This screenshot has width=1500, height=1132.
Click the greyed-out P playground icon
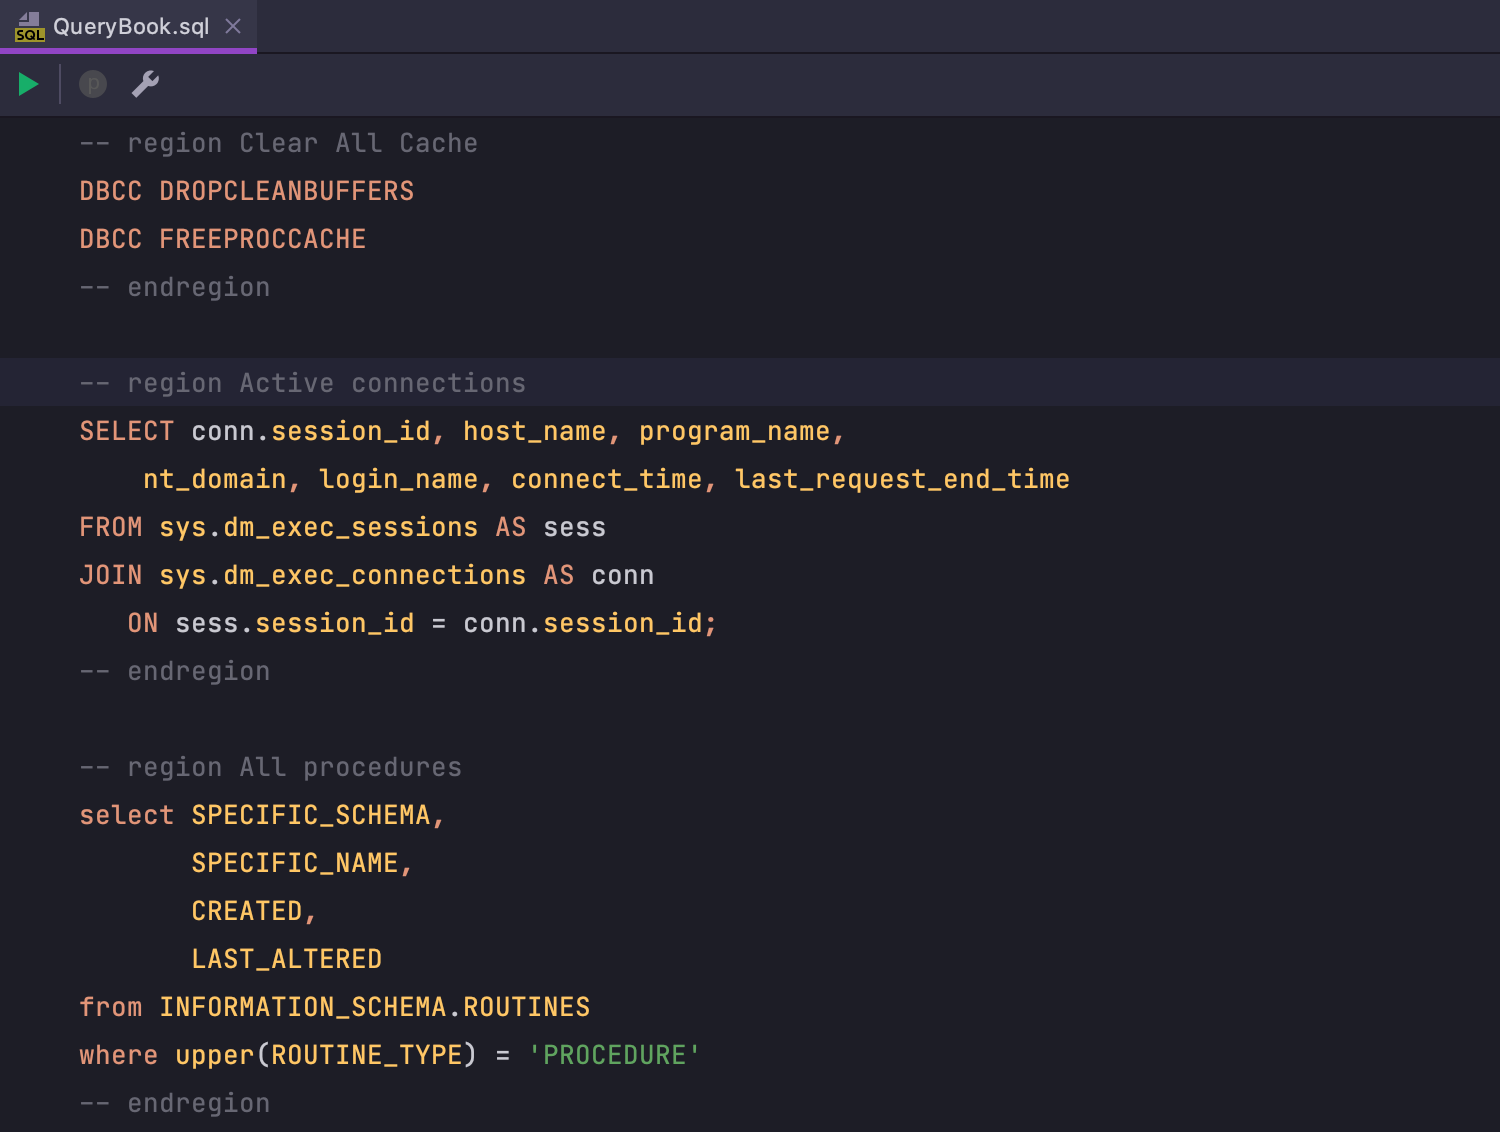tap(93, 85)
